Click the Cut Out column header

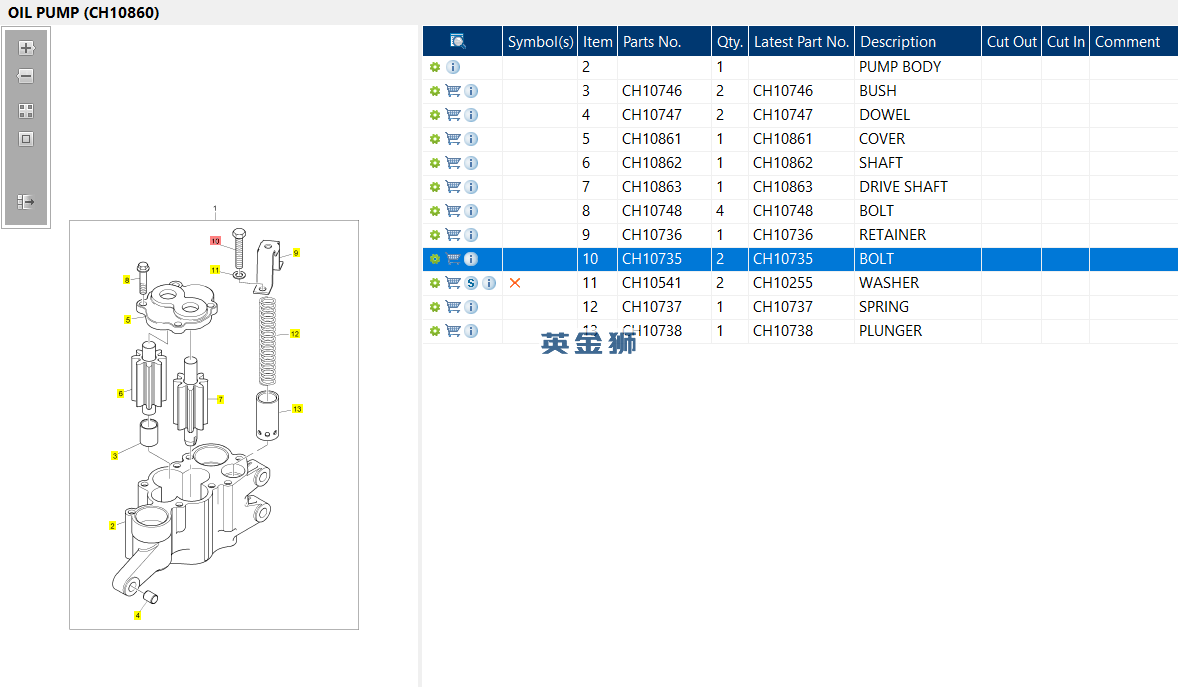[x=1011, y=41]
